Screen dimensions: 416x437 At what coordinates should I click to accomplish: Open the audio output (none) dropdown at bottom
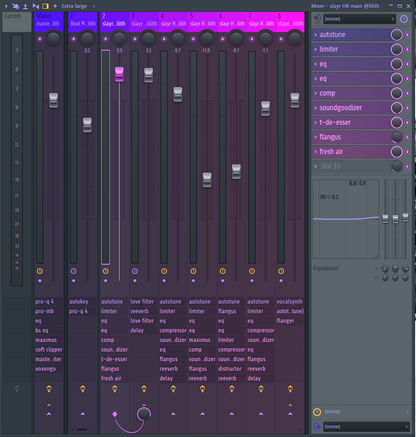367,427
